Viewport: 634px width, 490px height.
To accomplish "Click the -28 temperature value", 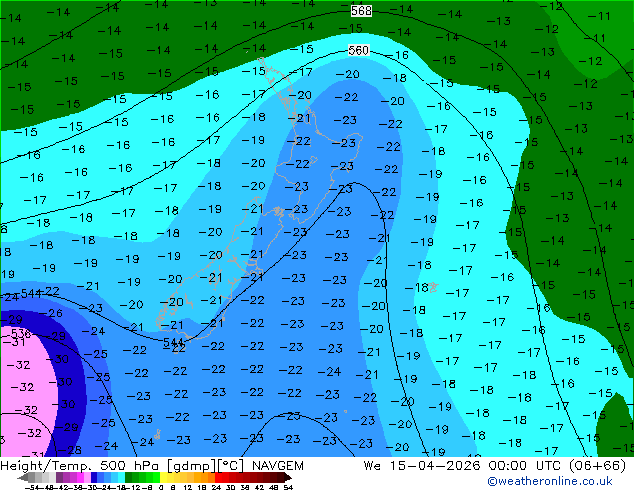I will coord(70,450).
